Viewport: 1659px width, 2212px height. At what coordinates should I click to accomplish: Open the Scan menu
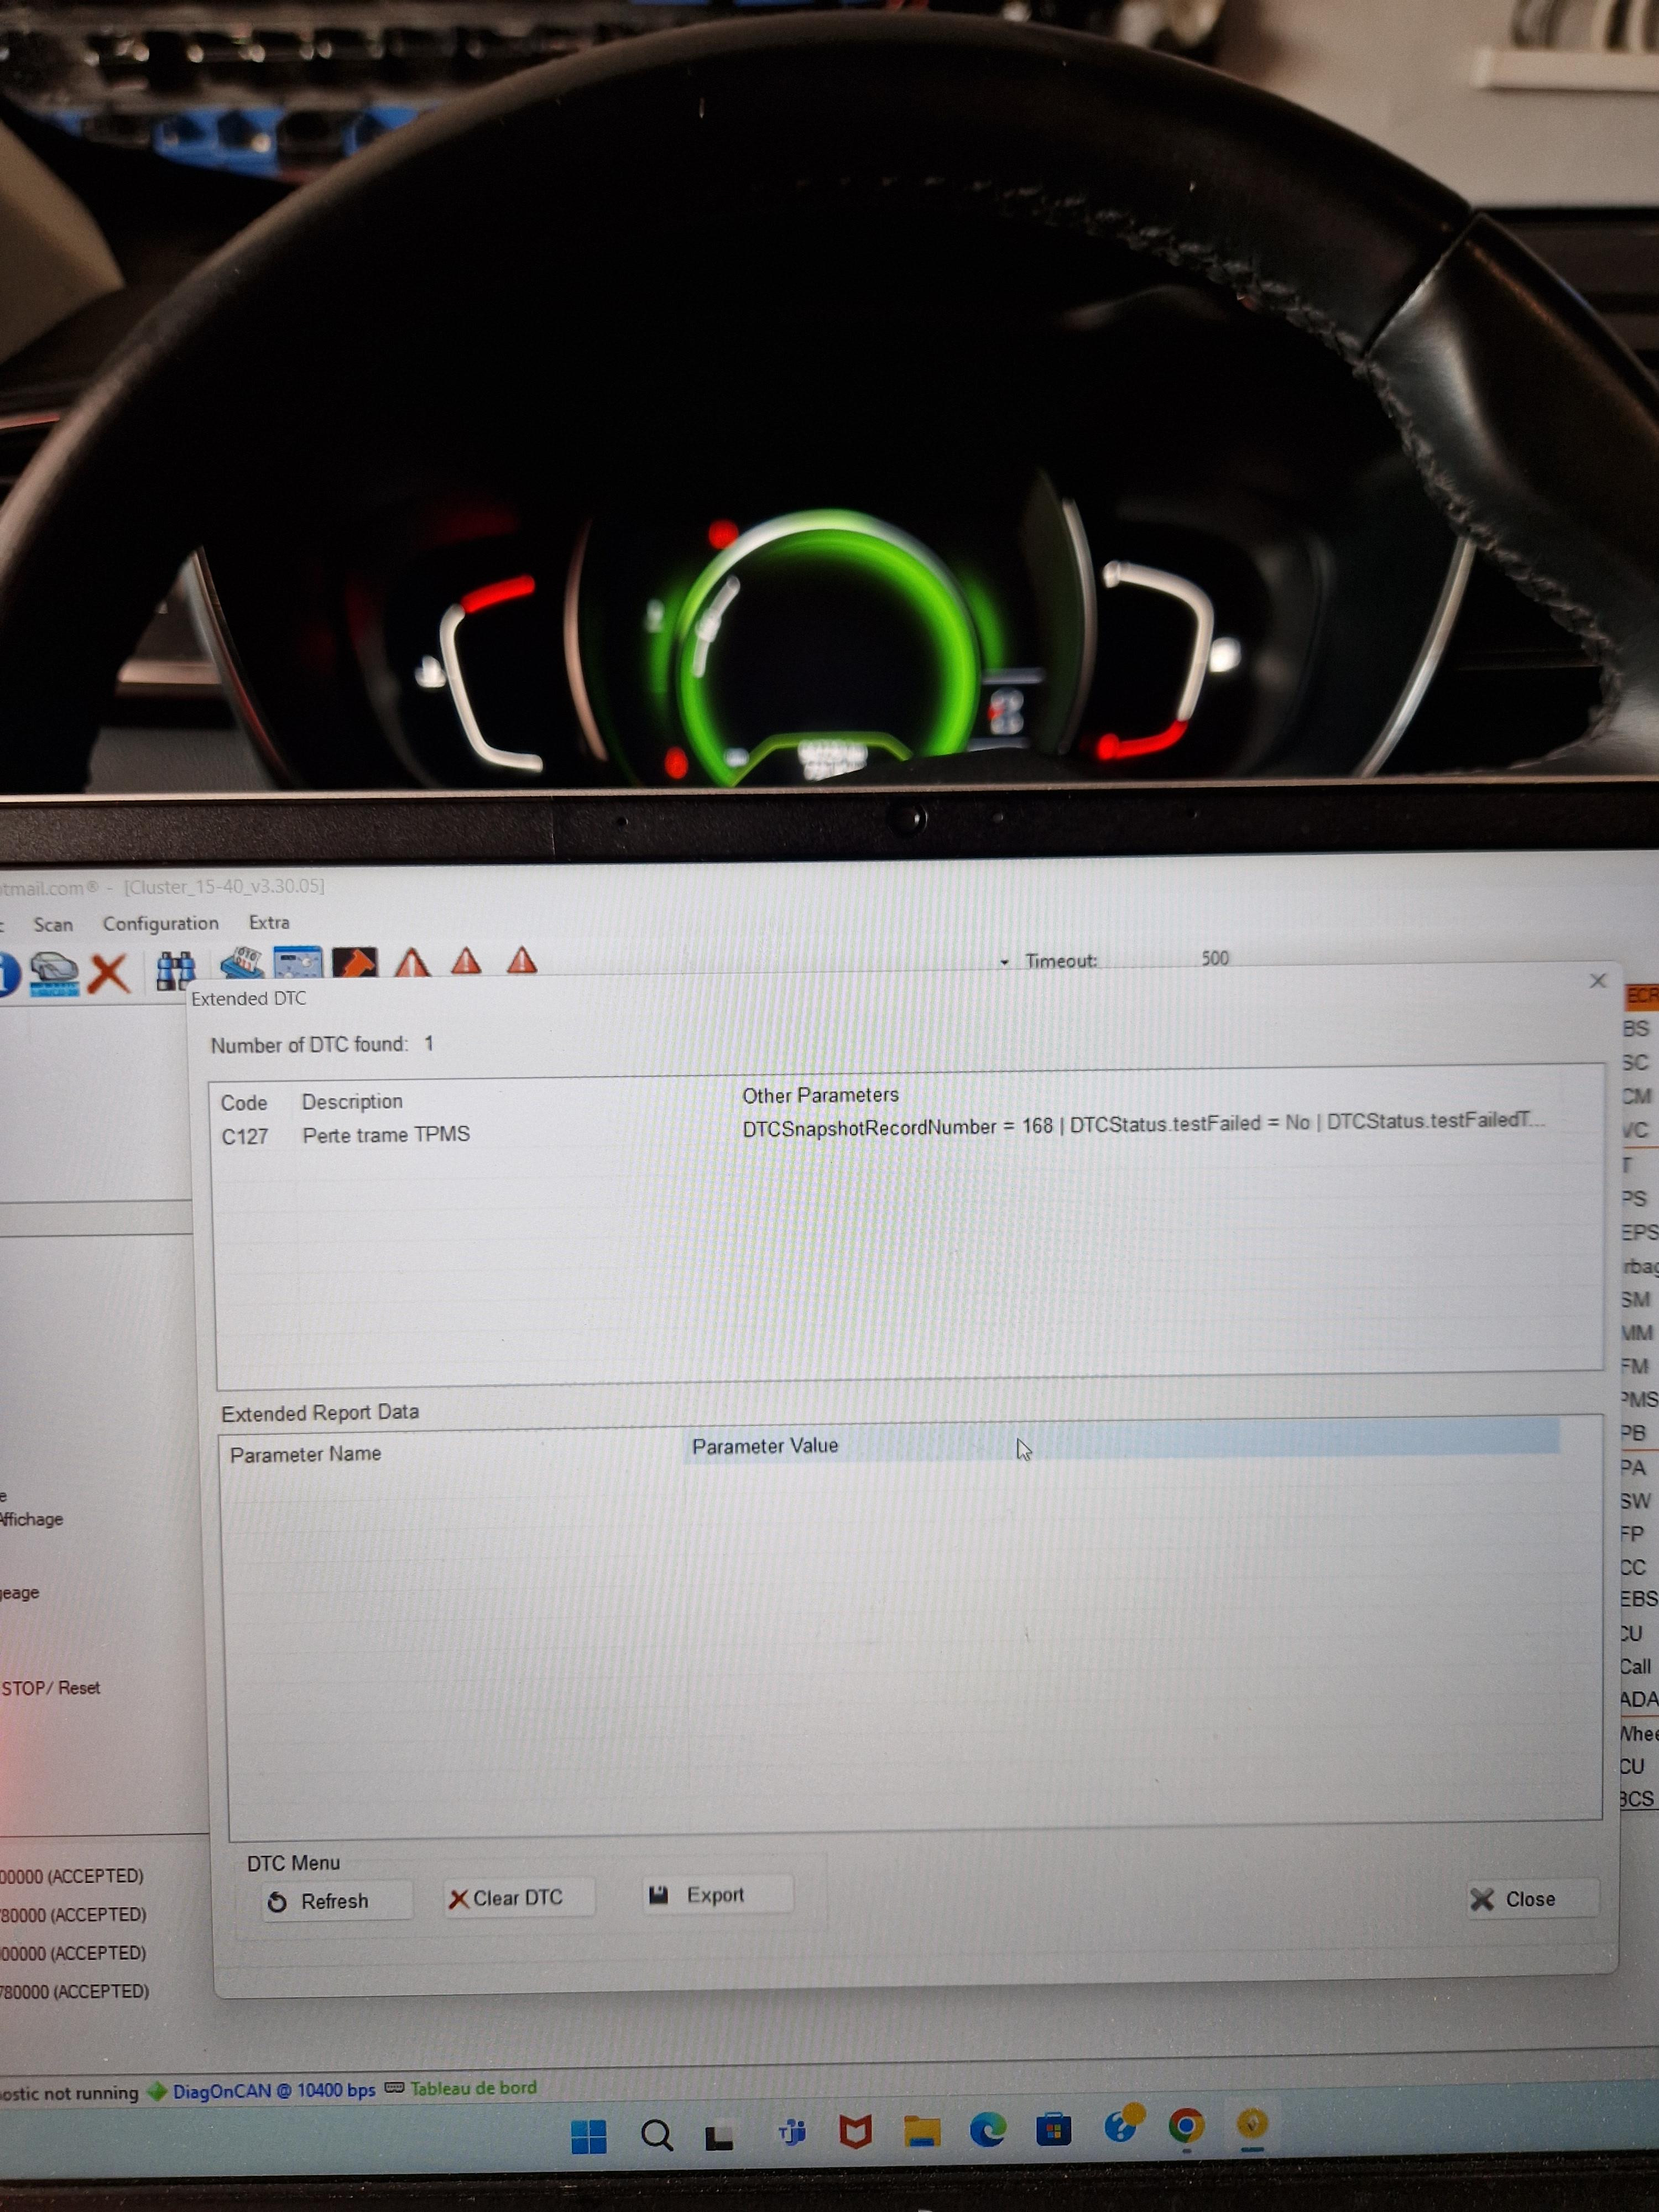point(53,924)
